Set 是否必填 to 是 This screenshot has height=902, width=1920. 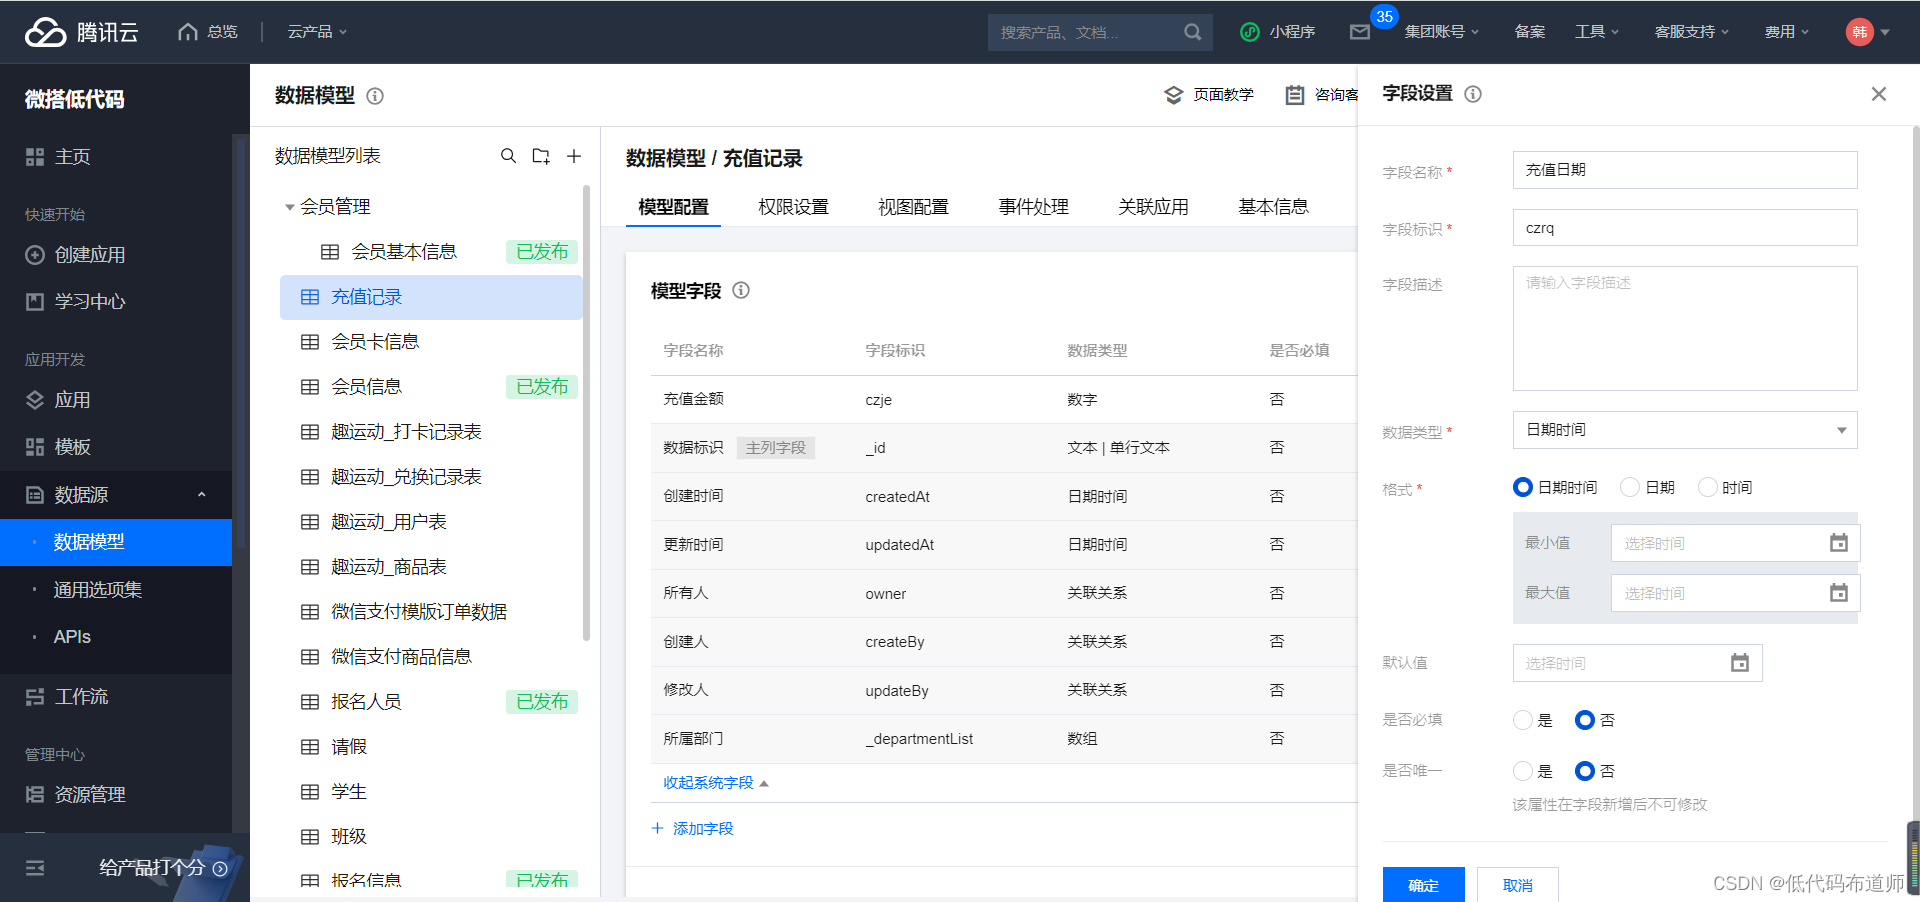pos(1523,720)
